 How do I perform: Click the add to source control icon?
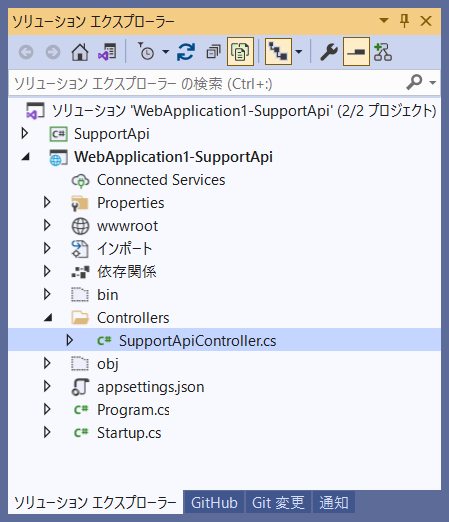383,52
